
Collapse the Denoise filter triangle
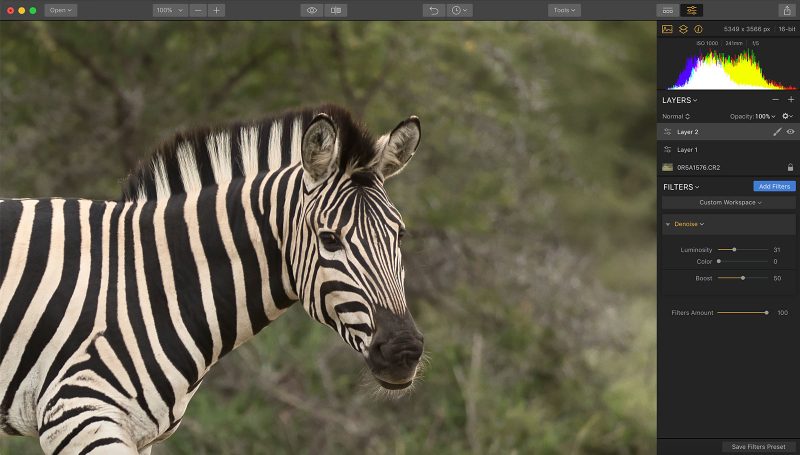point(667,224)
